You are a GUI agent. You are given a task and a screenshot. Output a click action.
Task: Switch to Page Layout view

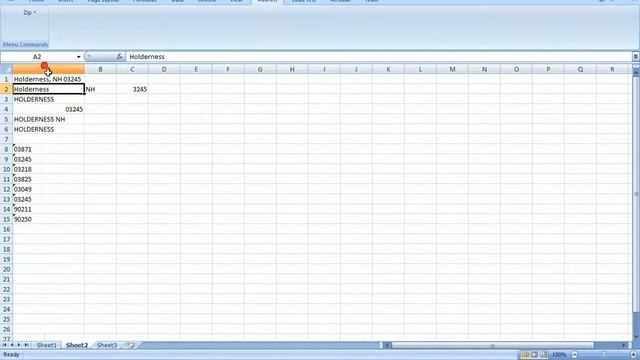534,355
